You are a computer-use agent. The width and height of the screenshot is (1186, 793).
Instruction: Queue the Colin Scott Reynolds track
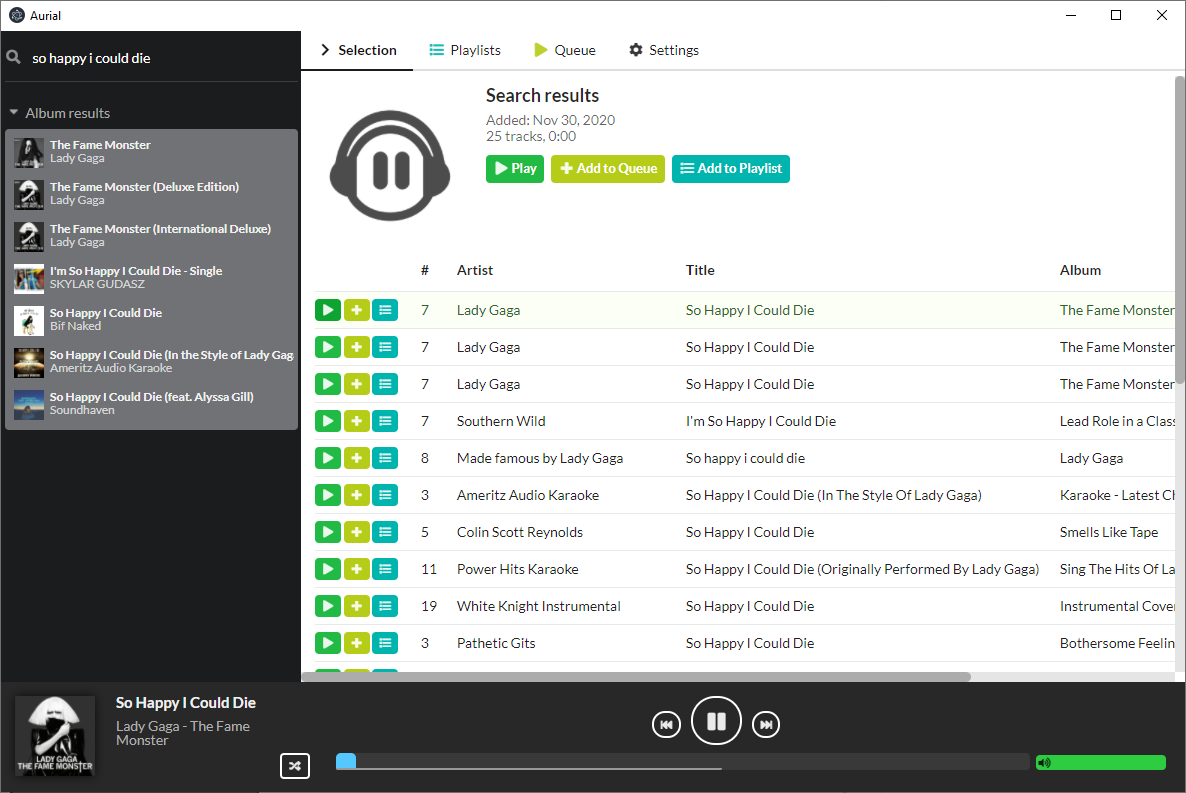pos(356,533)
